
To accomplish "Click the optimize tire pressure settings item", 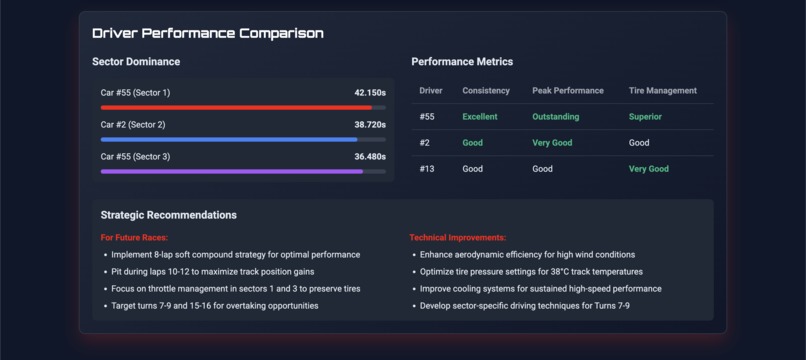I will (x=532, y=272).
